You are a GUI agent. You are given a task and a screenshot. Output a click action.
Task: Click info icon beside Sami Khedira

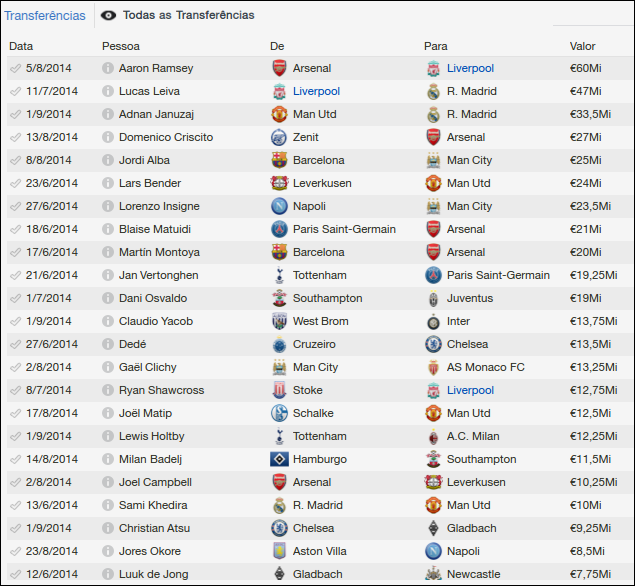click(108, 505)
